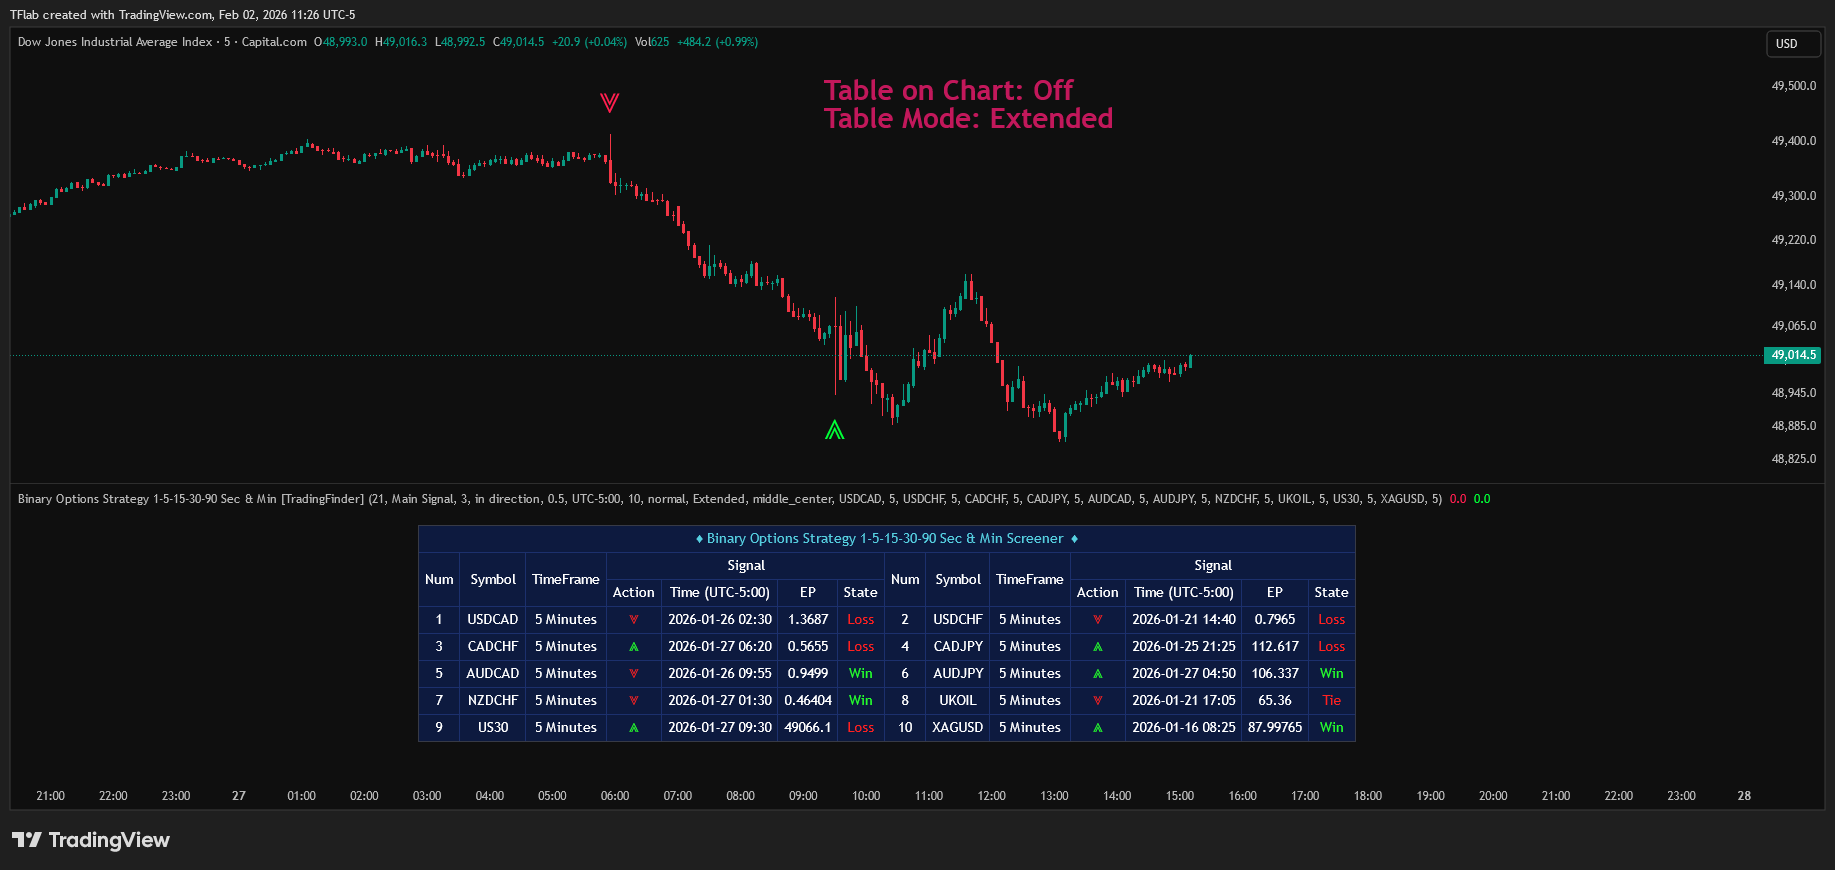
Task: Click the 49,220.0 price scale label
Action: [1794, 240]
